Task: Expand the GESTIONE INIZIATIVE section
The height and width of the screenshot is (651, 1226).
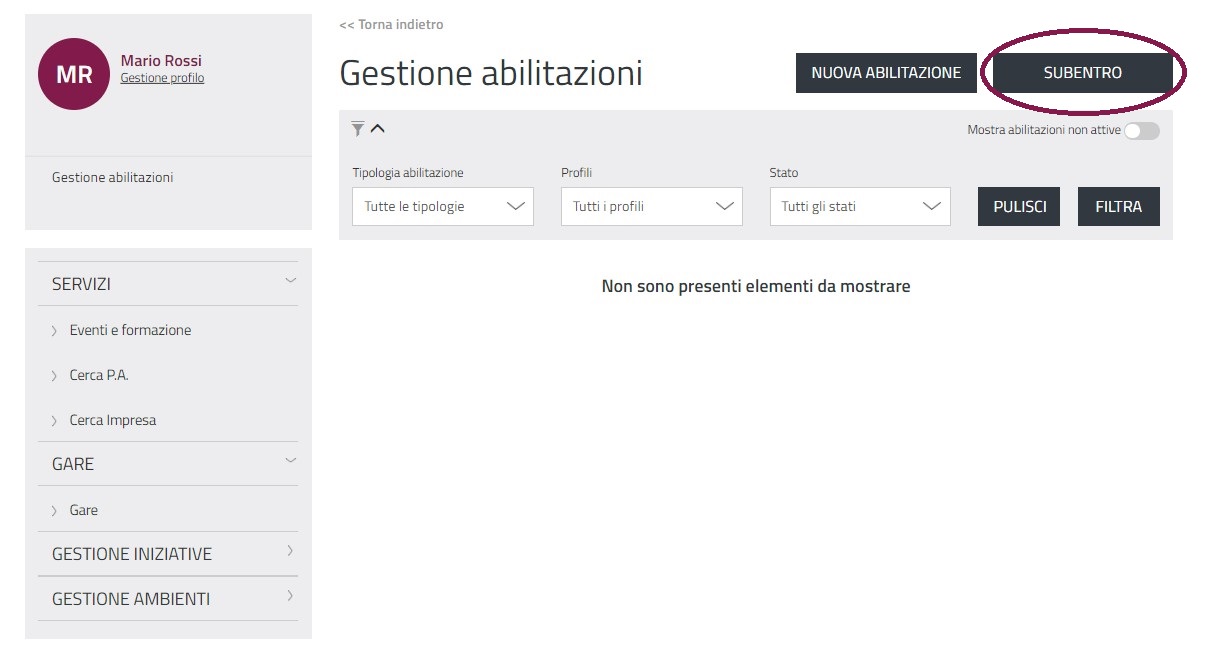Action: coord(290,550)
